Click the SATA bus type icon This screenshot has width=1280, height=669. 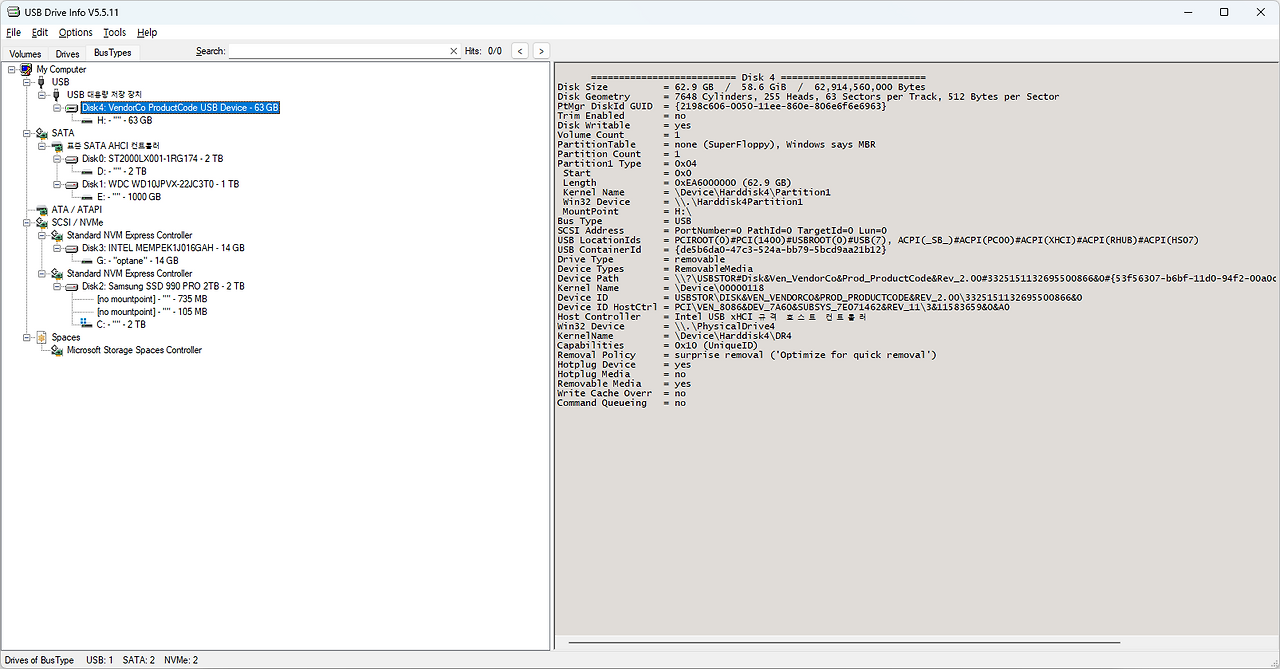tap(41, 133)
